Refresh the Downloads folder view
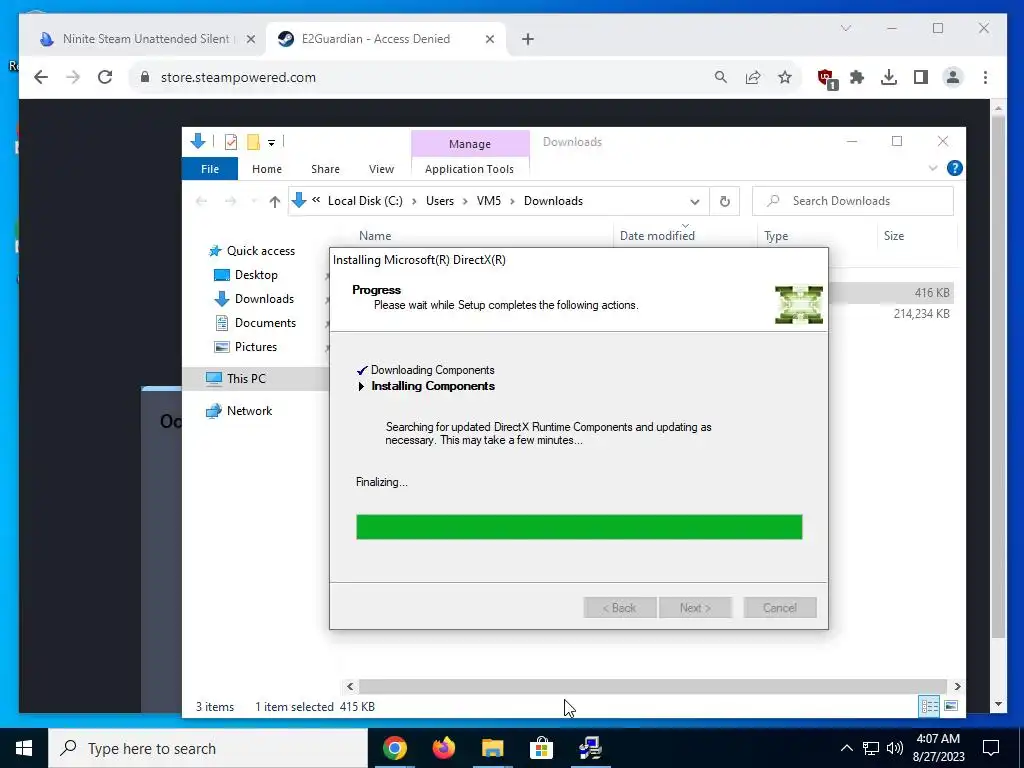 tap(724, 201)
